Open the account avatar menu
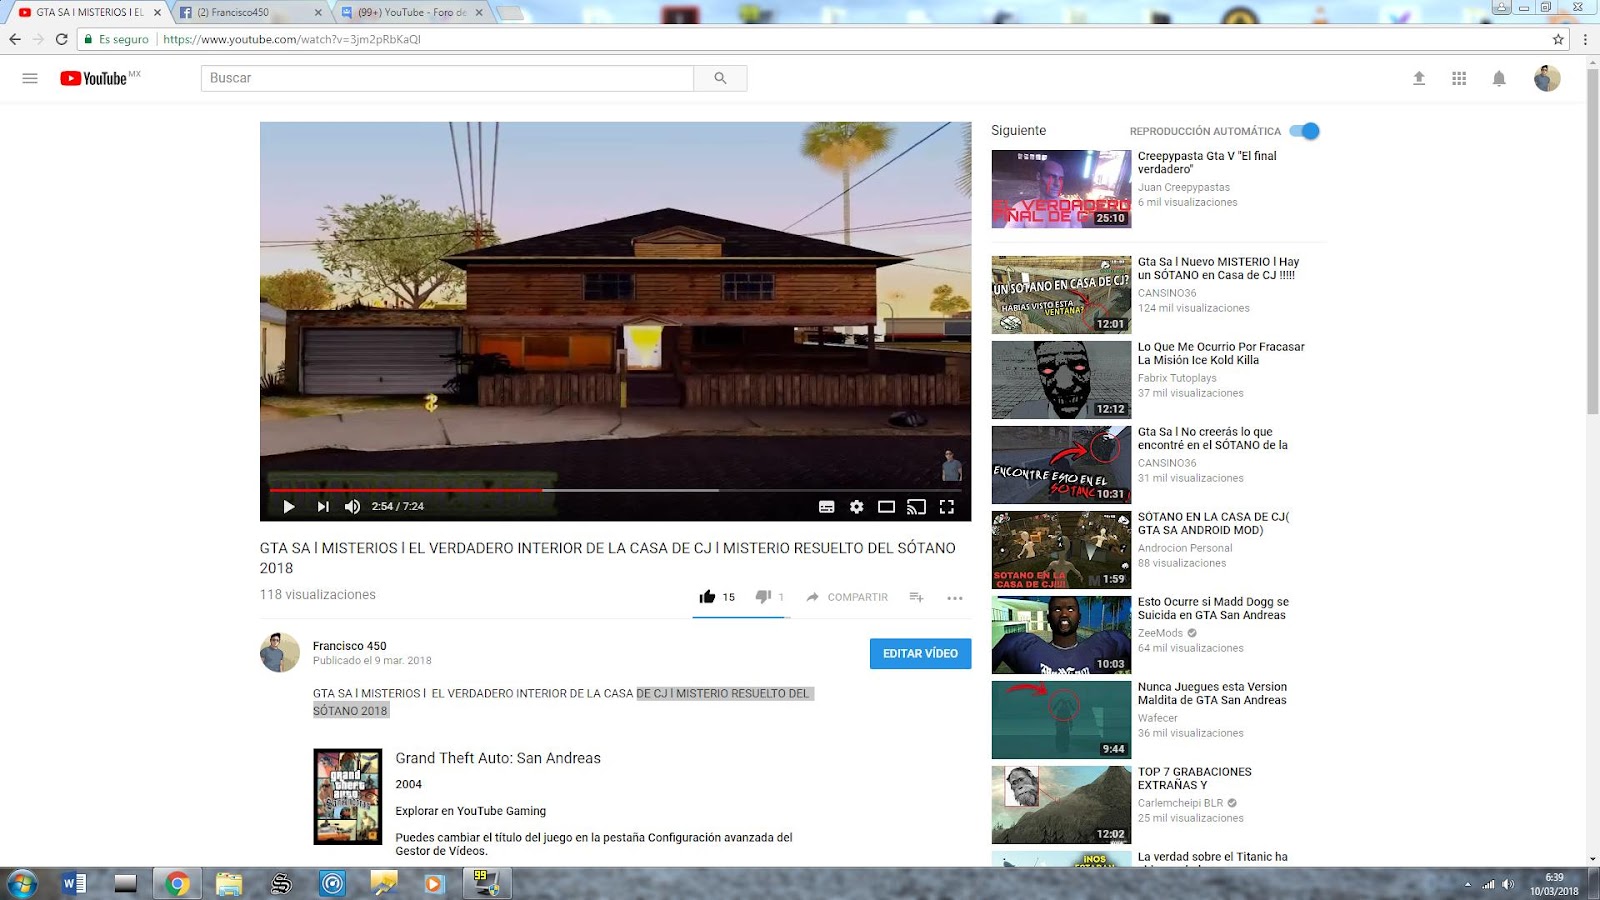 point(1547,78)
